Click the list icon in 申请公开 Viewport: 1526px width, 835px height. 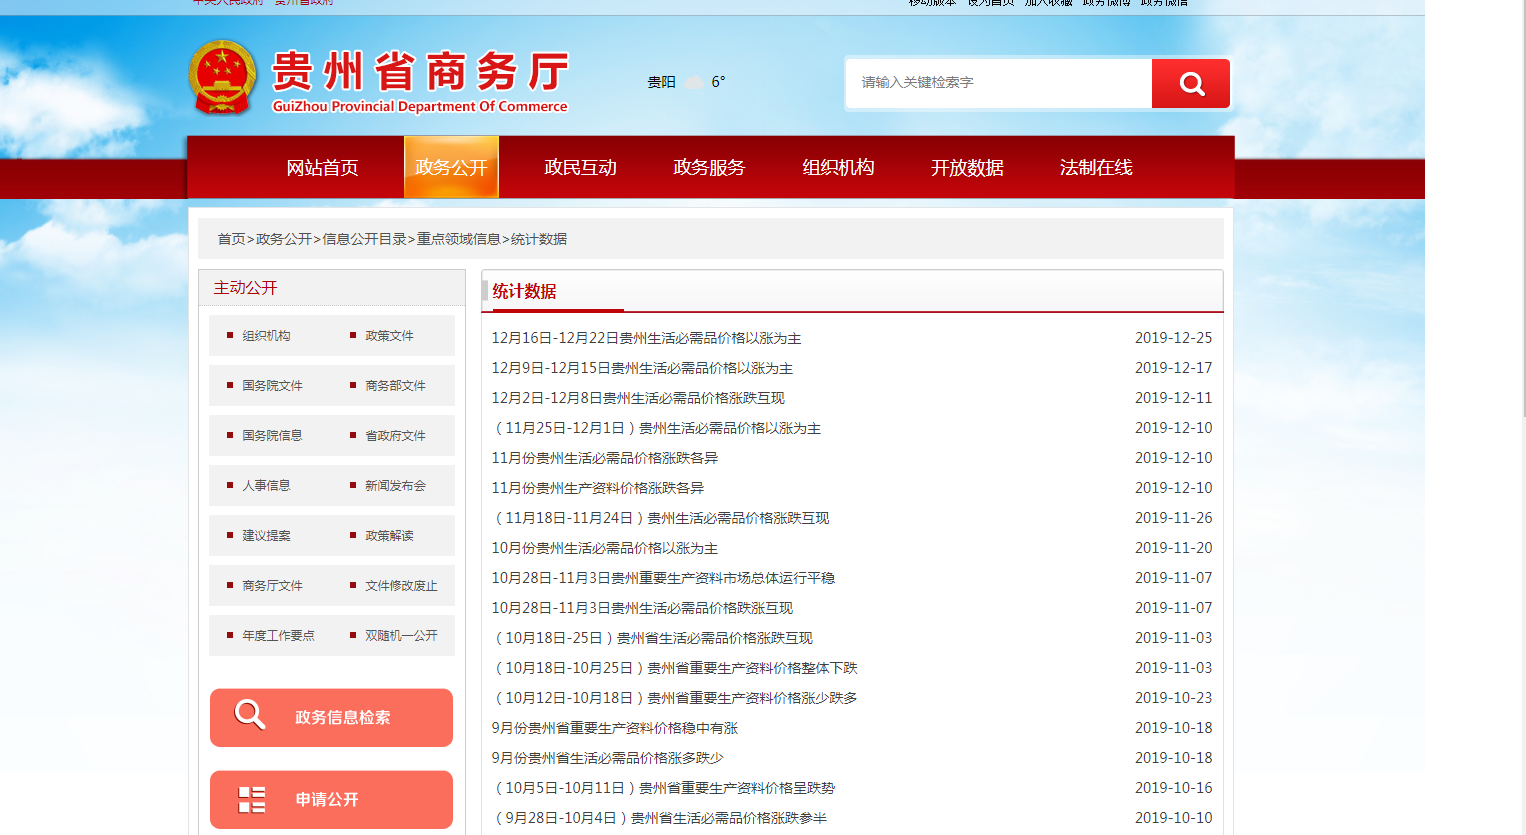252,799
